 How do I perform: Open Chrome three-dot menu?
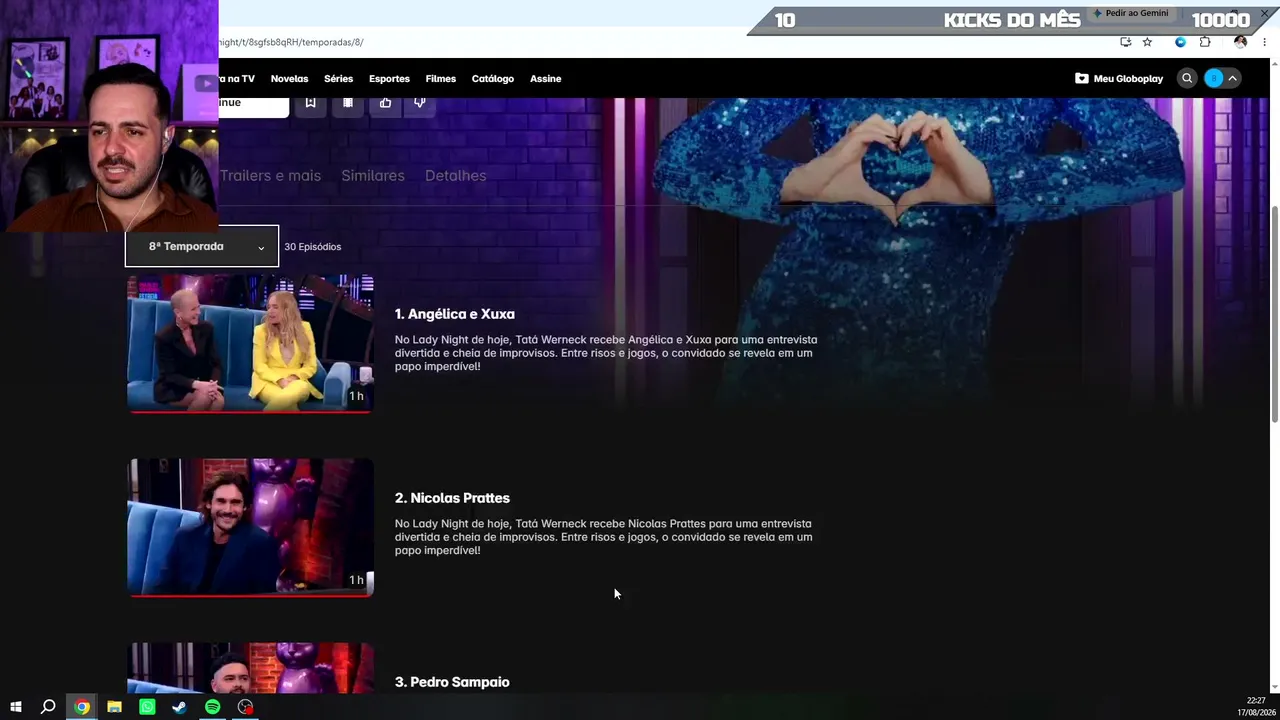click(1265, 42)
